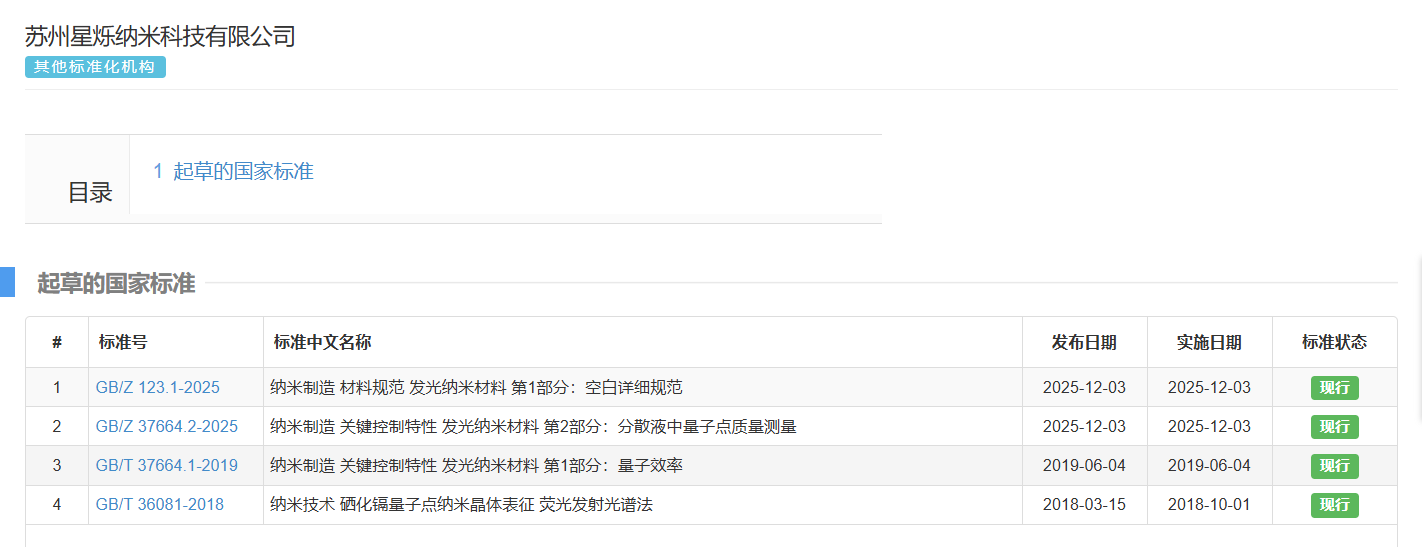Click the '#' column header

click(57, 342)
